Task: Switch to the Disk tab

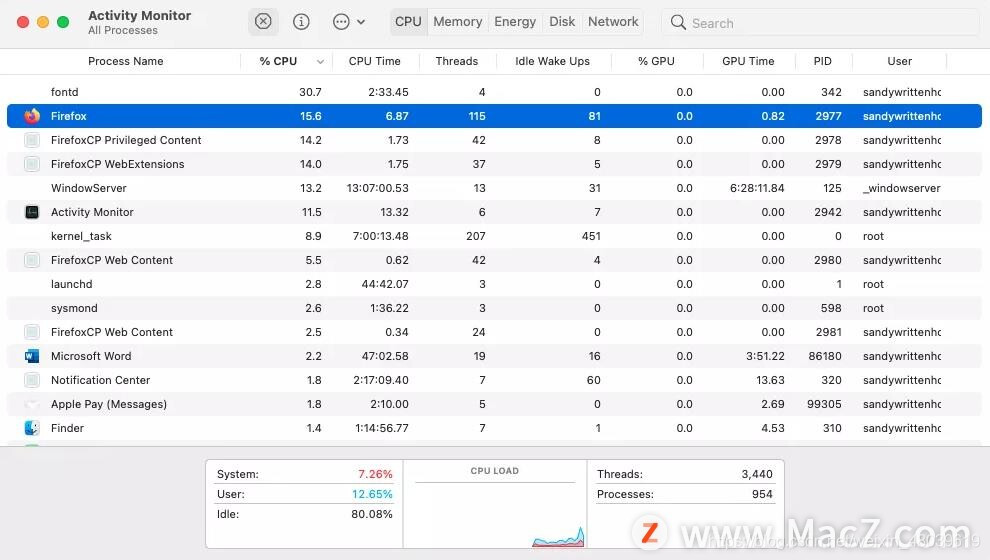Action: [x=562, y=21]
